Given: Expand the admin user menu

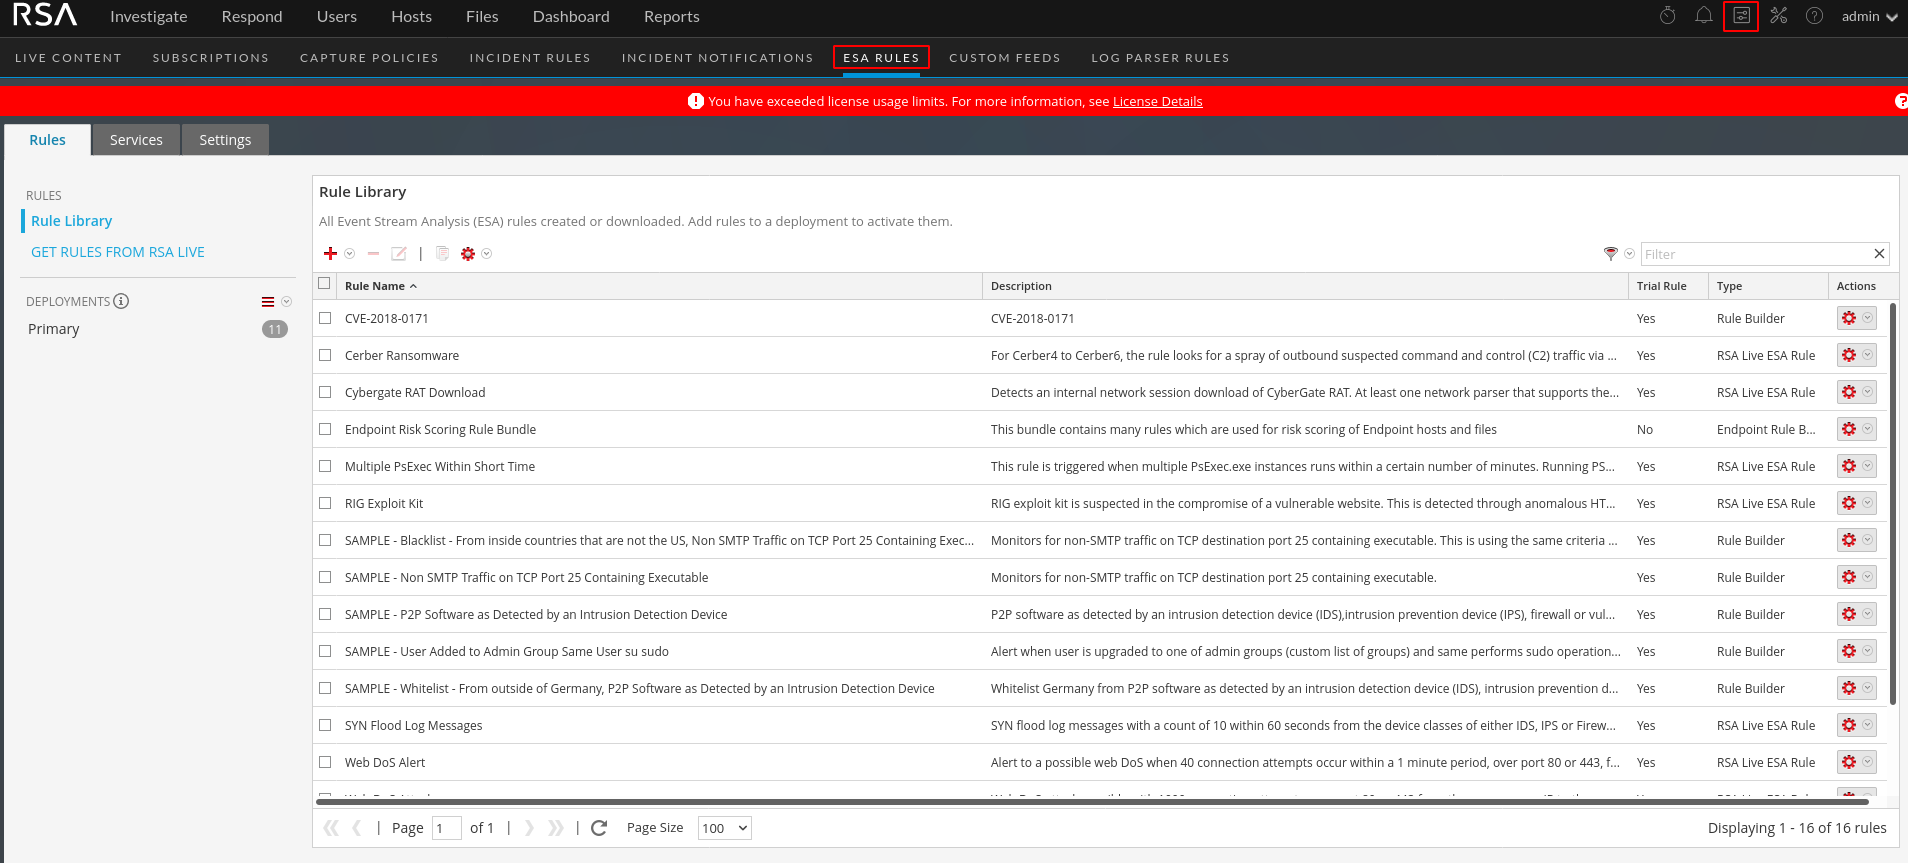Looking at the screenshot, I should click(x=1868, y=17).
